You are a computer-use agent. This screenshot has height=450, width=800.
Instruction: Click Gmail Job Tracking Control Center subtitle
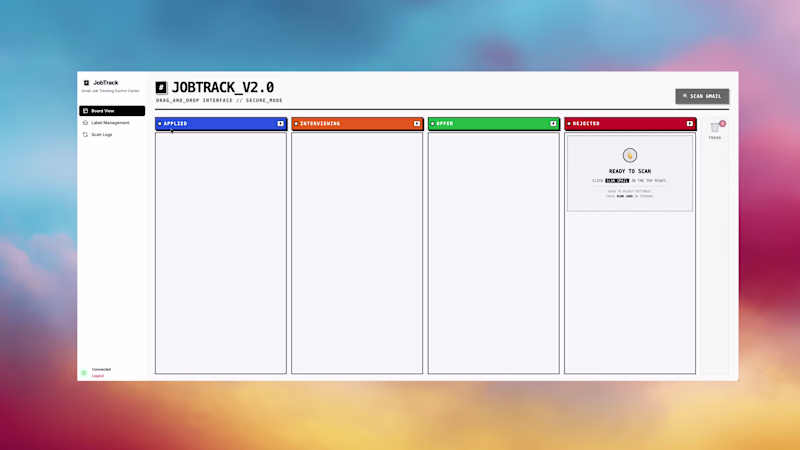point(110,91)
